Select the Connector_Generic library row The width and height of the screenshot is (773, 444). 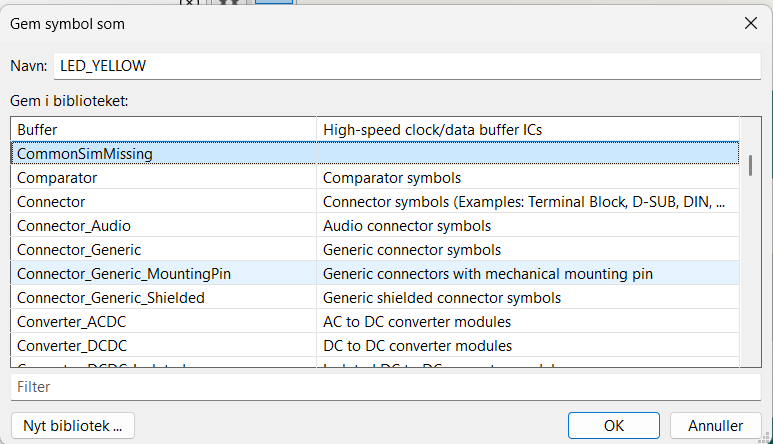(x=375, y=249)
